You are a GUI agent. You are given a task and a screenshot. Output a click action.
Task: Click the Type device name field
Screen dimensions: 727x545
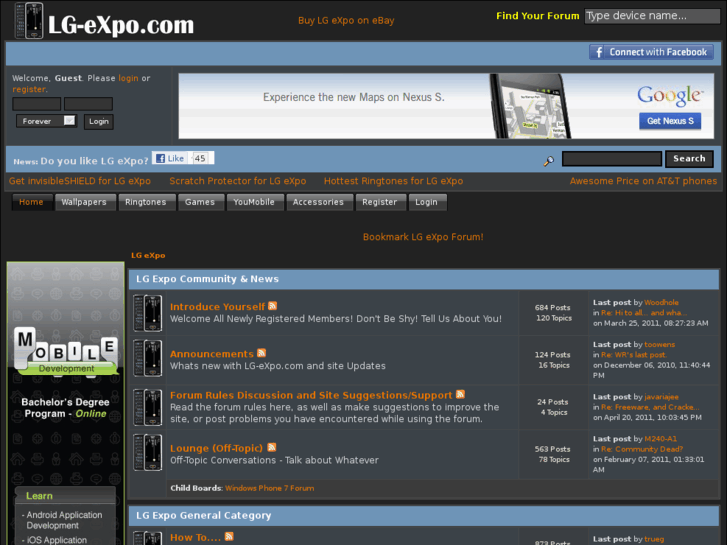pyautogui.click(x=652, y=16)
